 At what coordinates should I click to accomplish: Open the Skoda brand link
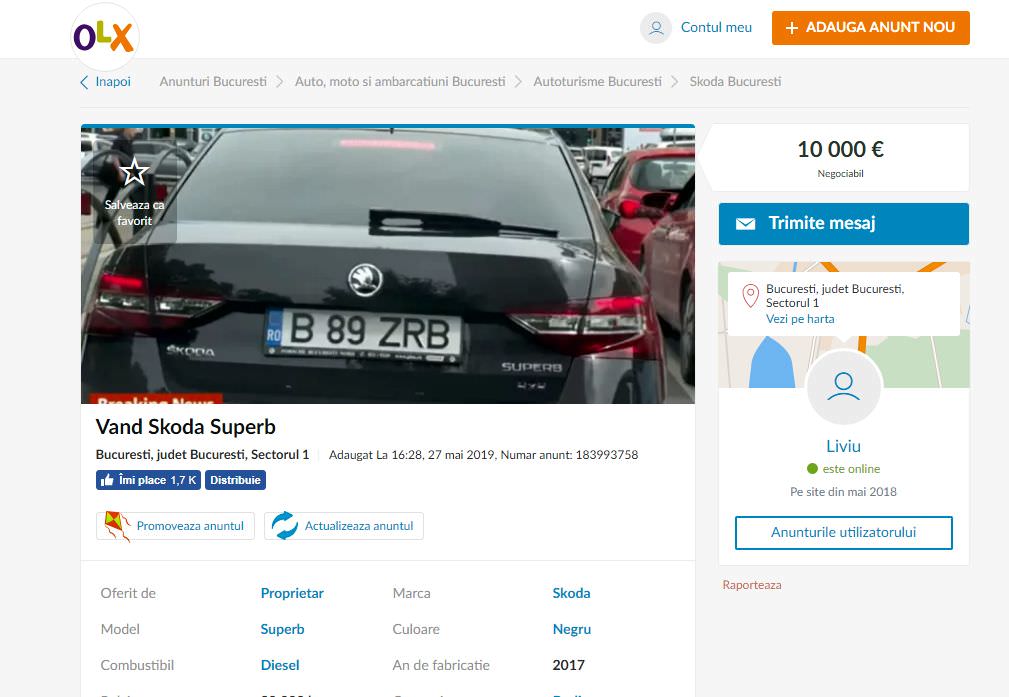pyautogui.click(x=571, y=593)
